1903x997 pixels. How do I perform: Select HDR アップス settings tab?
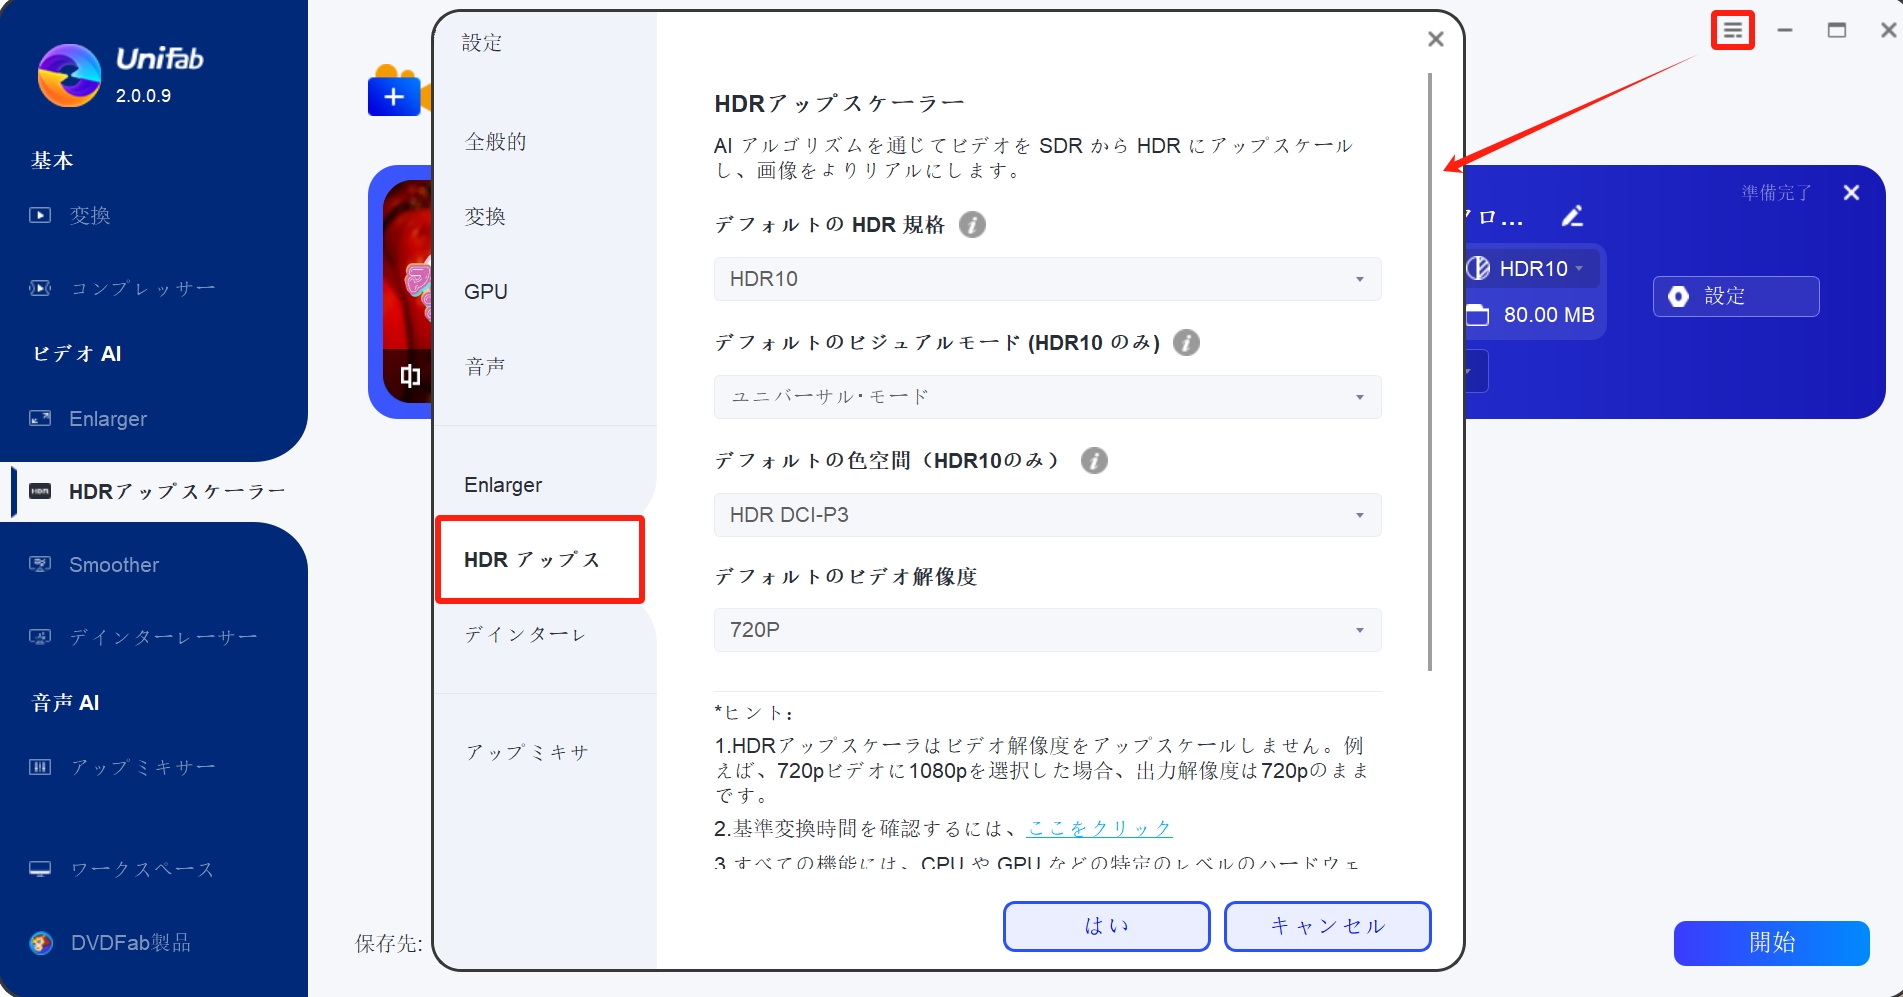540,560
